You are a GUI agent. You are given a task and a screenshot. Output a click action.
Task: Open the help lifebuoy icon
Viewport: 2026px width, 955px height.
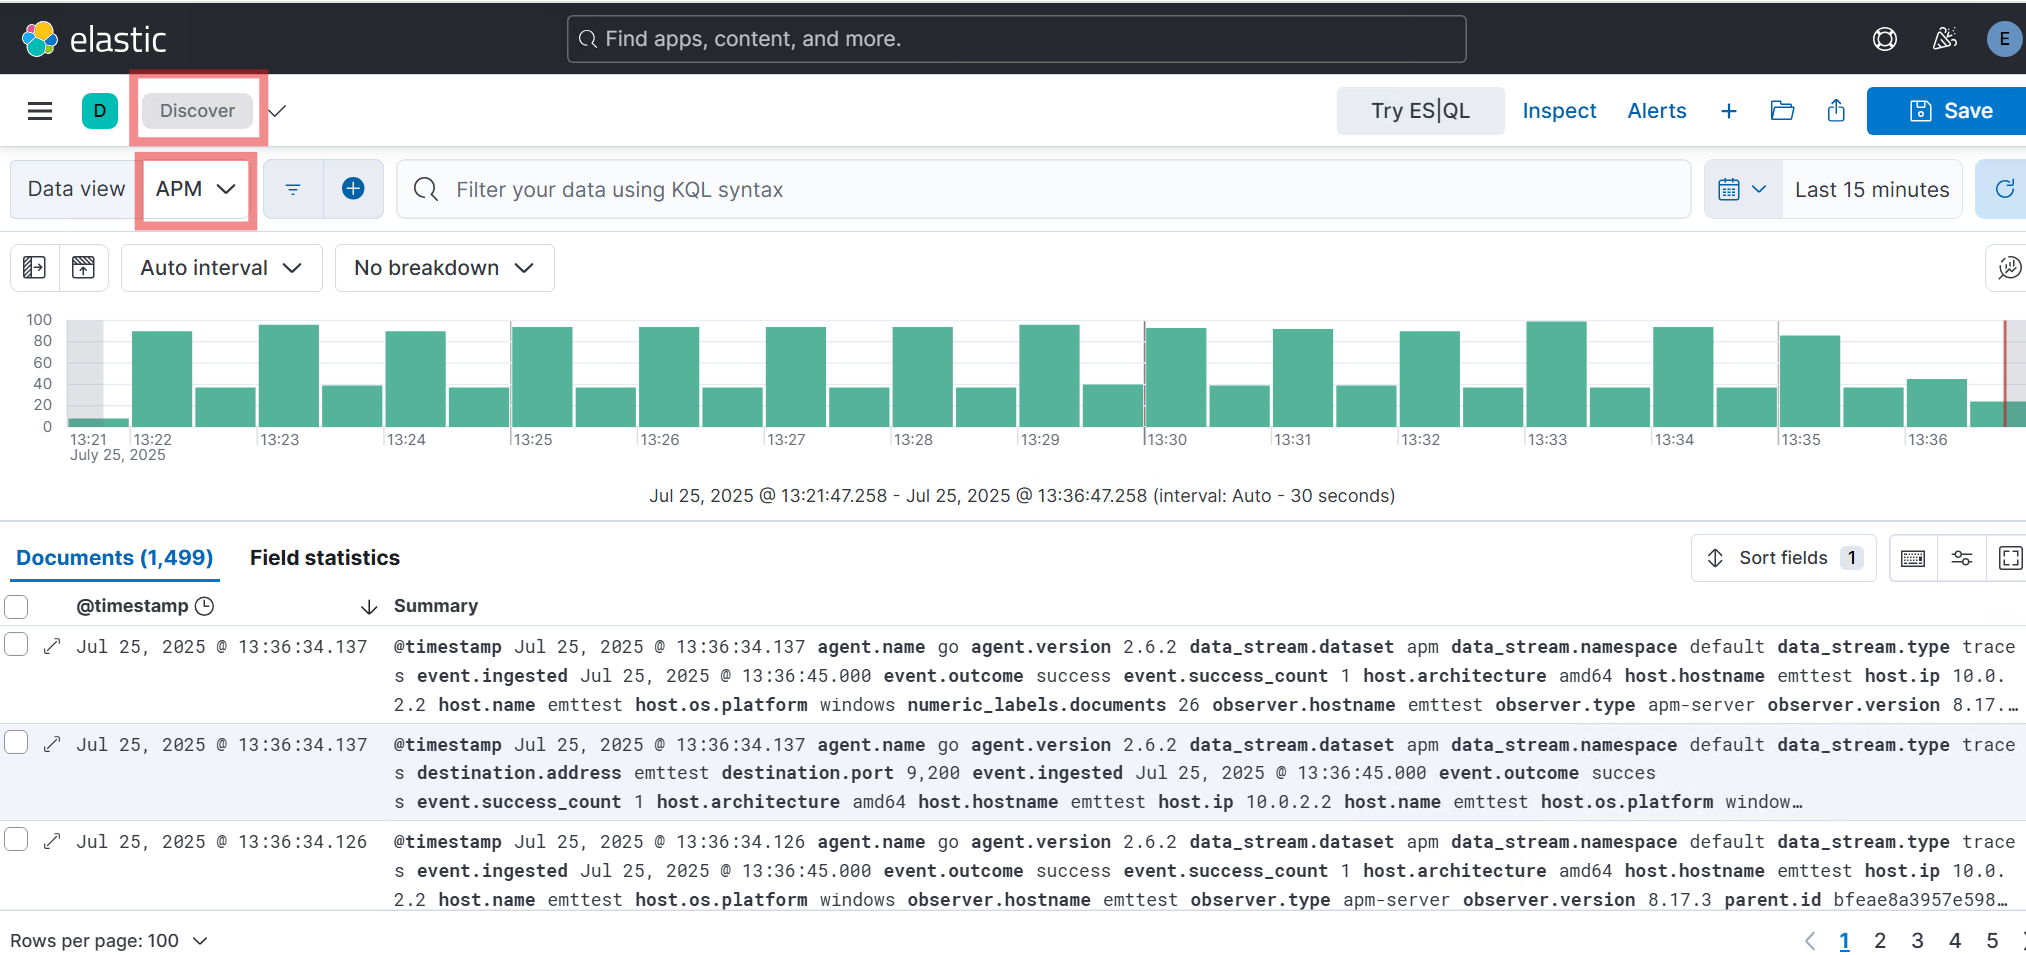click(1884, 39)
